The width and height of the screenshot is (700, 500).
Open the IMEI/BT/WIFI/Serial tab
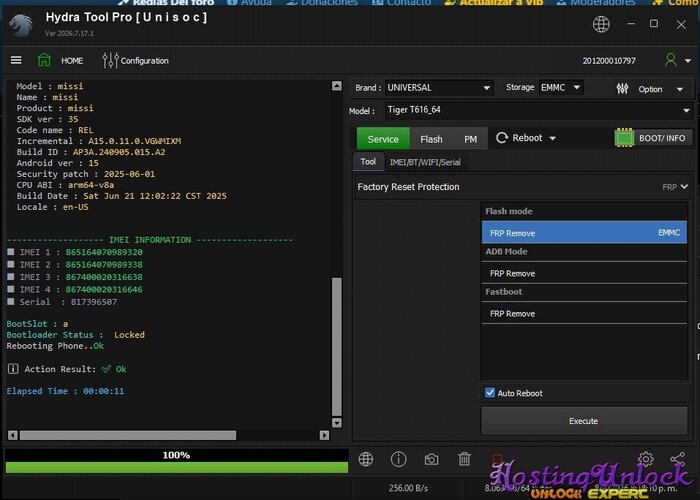[x=425, y=162]
